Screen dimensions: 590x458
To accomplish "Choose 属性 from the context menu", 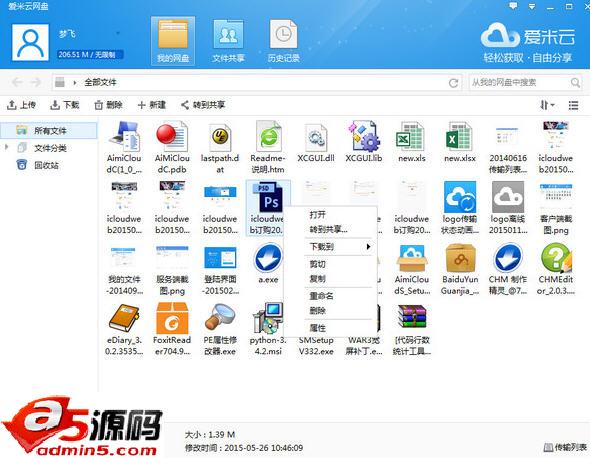I will 317,328.
